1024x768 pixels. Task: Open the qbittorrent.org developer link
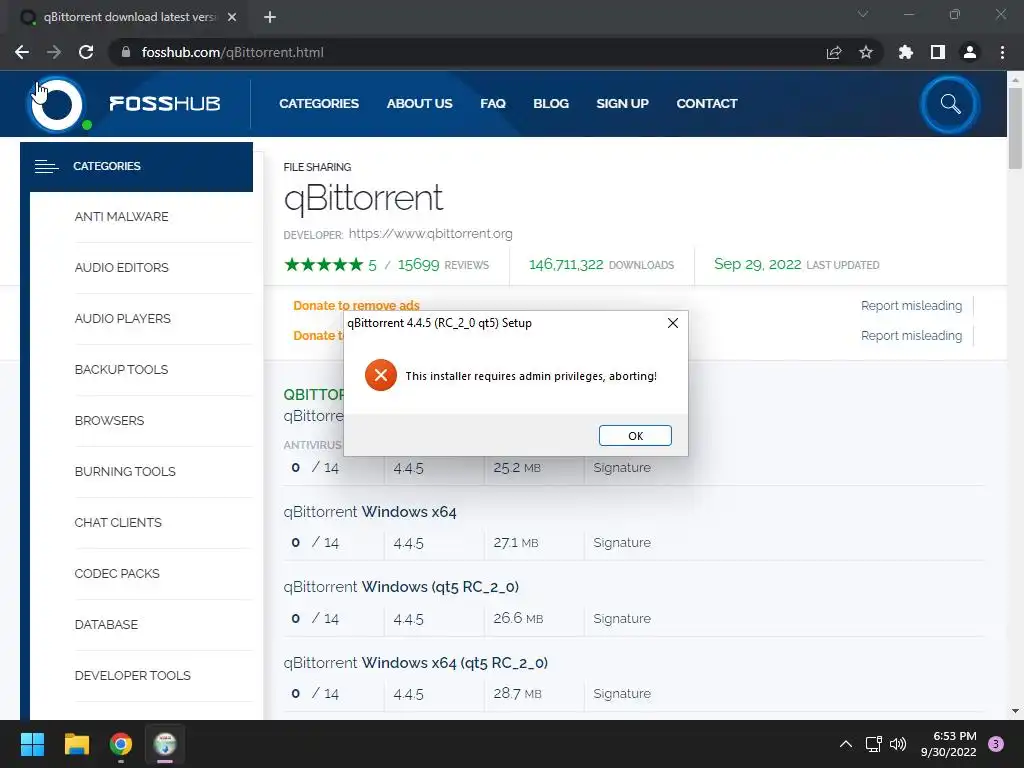[430, 234]
